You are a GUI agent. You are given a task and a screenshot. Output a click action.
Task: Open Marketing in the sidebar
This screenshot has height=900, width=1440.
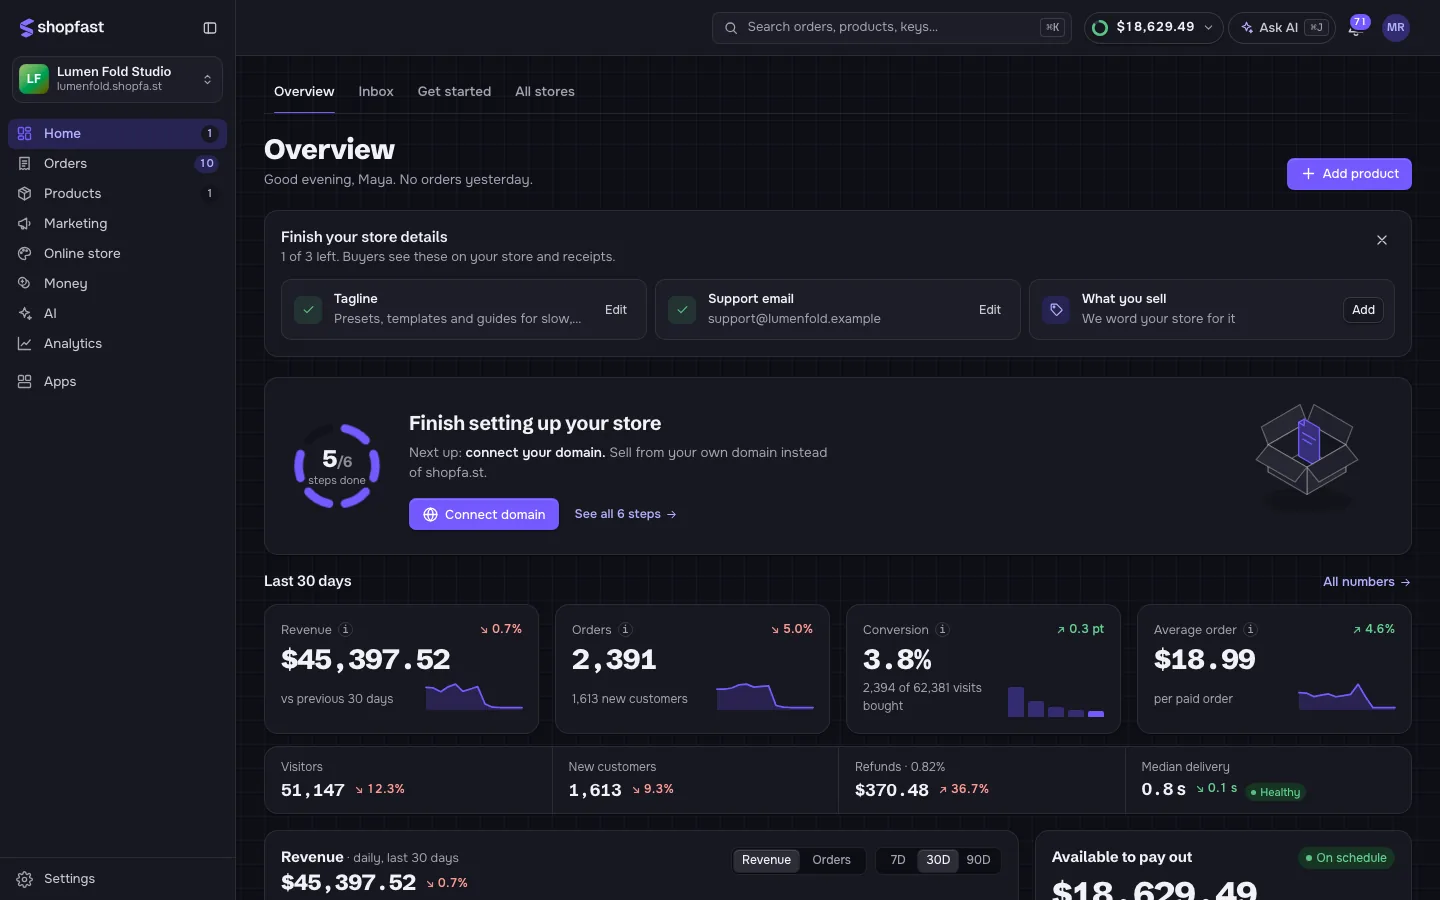[x=117, y=224]
